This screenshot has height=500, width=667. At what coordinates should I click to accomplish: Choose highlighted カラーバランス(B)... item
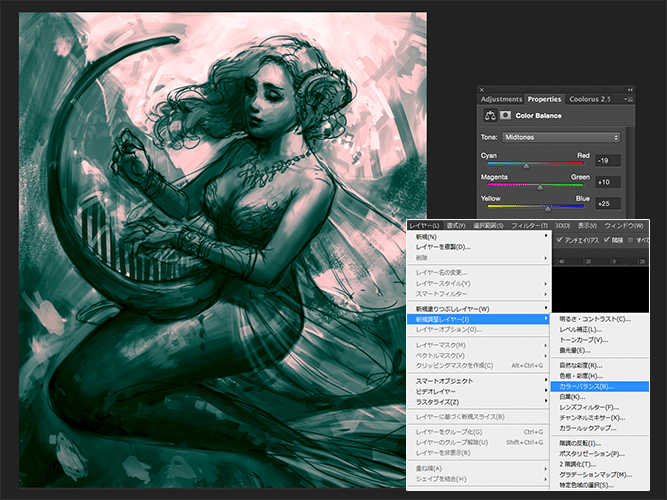pos(600,386)
